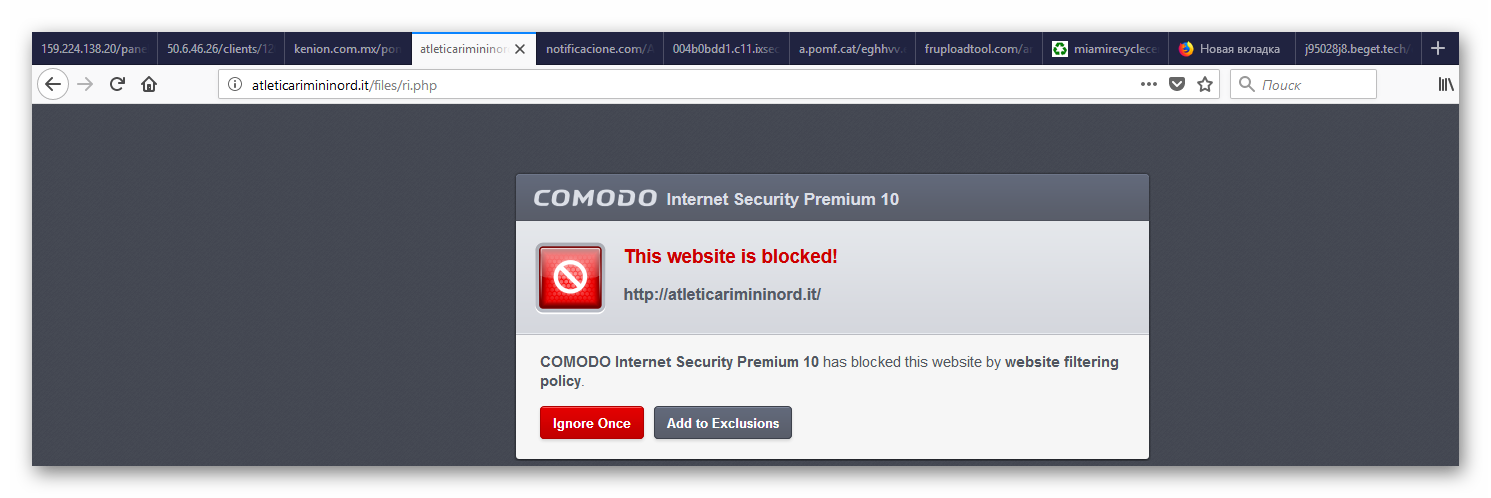The image size is (1491, 498).
Task: Click the Ignore Once button
Action: [x=591, y=423]
